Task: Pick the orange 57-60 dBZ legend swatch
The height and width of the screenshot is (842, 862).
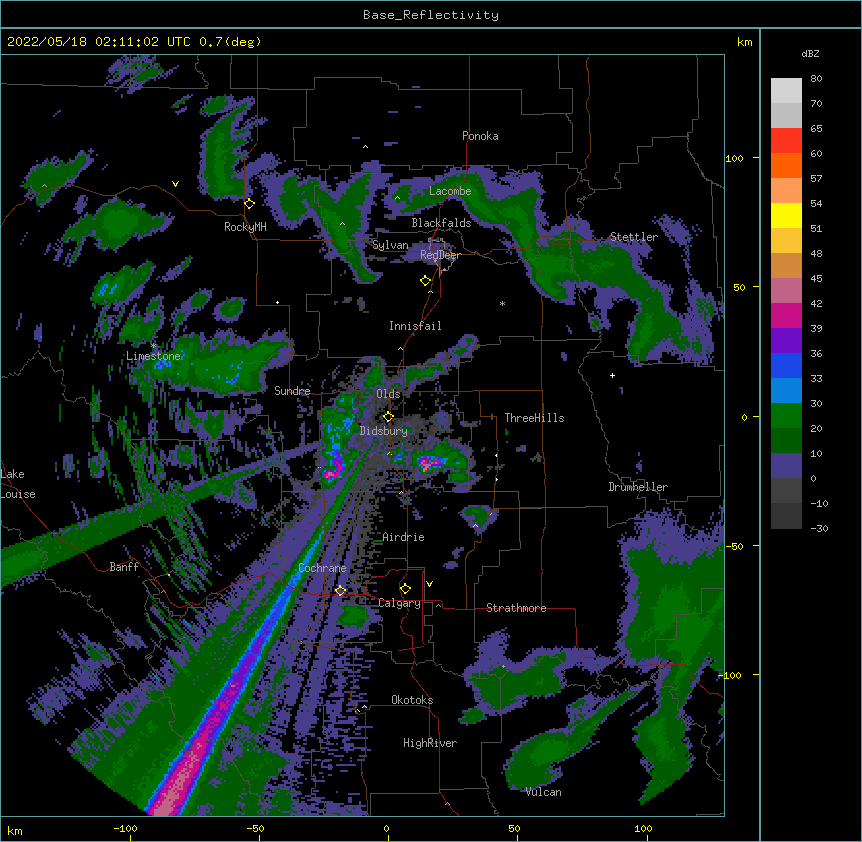Action: 786,165
